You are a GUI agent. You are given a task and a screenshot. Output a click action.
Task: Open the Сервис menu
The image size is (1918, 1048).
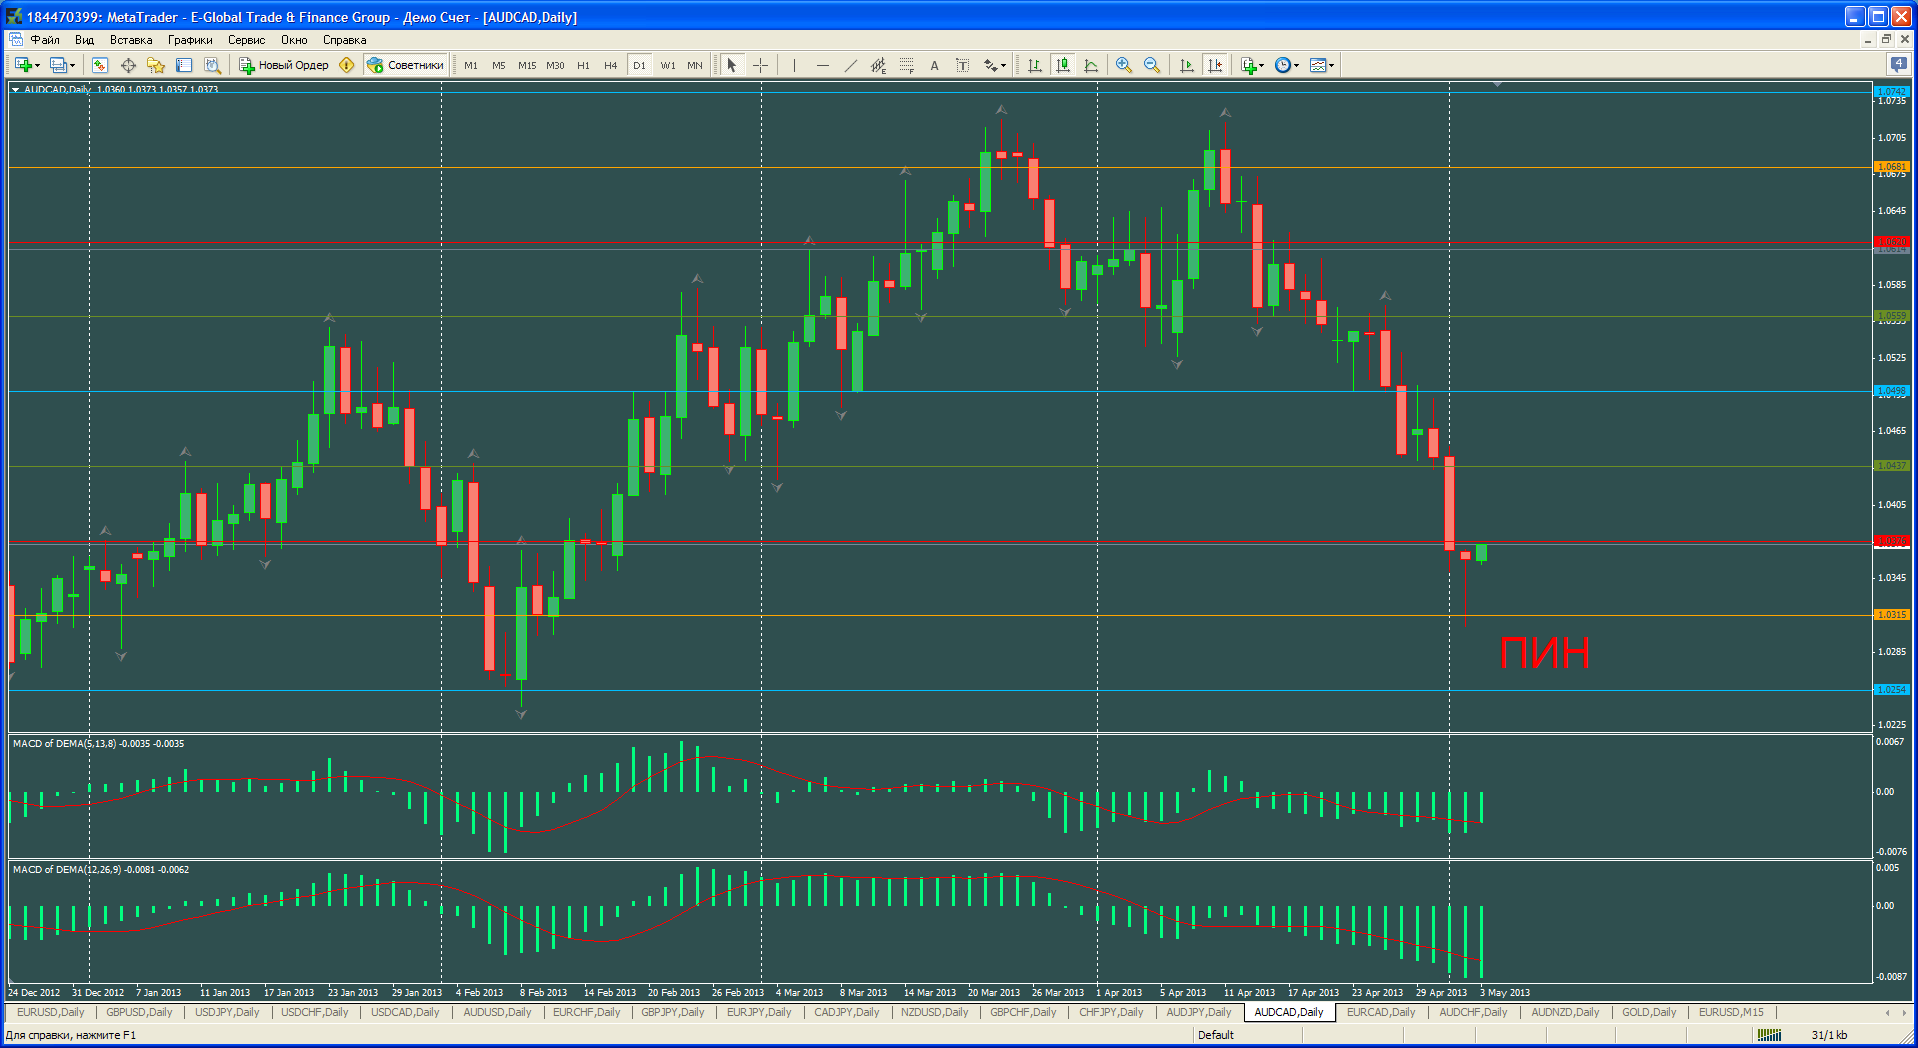(x=246, y=40)
